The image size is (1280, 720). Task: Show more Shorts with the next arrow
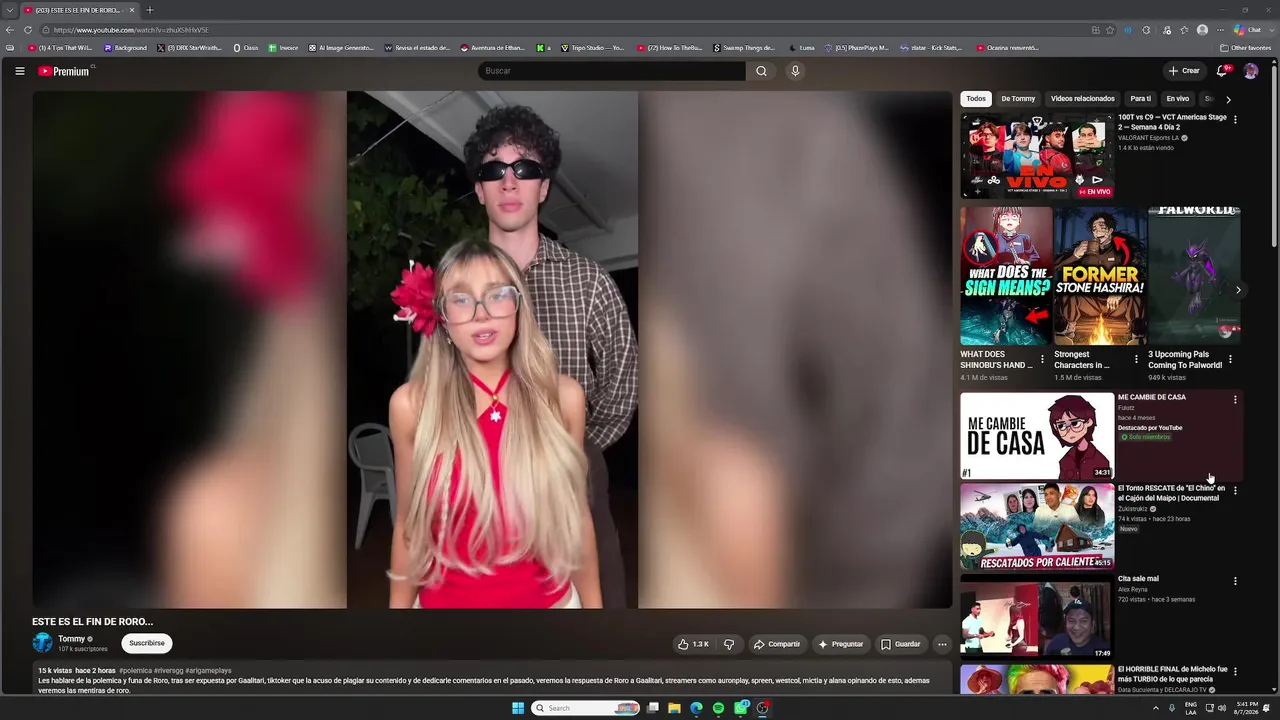click(x=1238, y=290)
